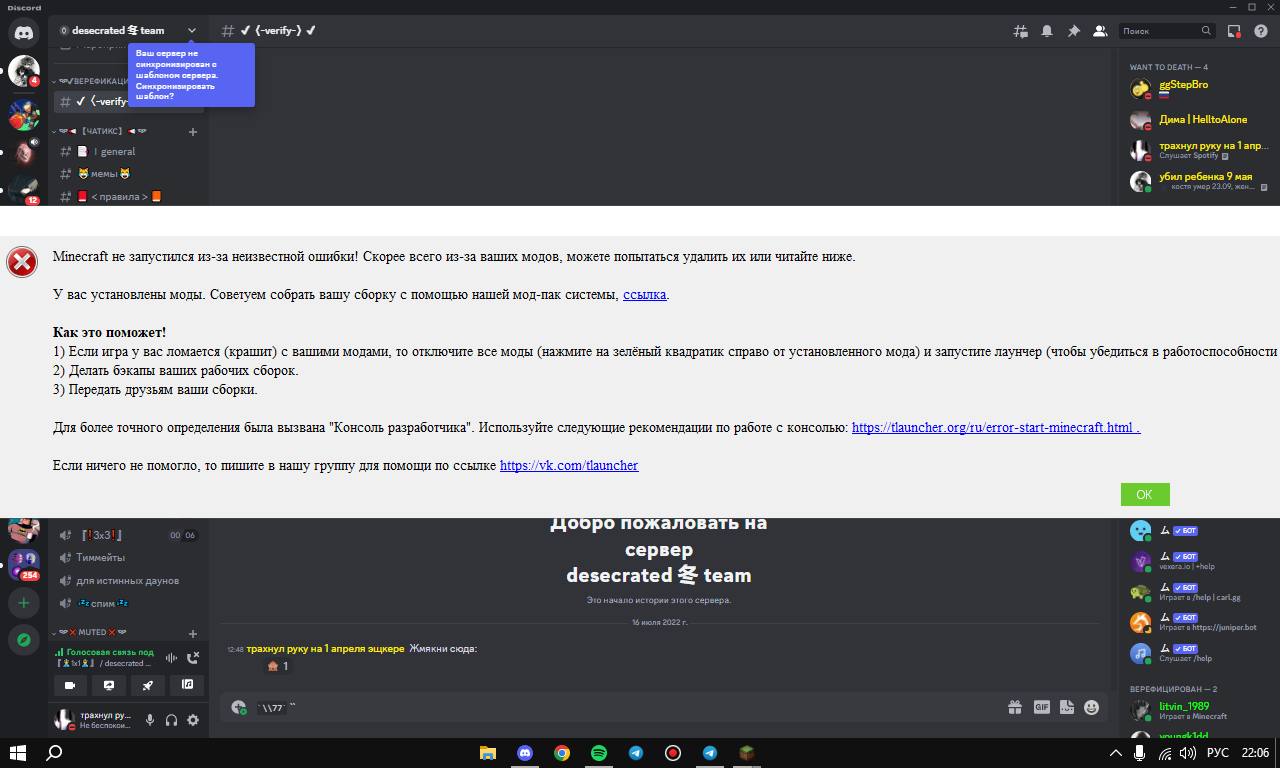1280x768 pixels.
Task: Mute your microphone in Discord
Action: tap(150, 720)
